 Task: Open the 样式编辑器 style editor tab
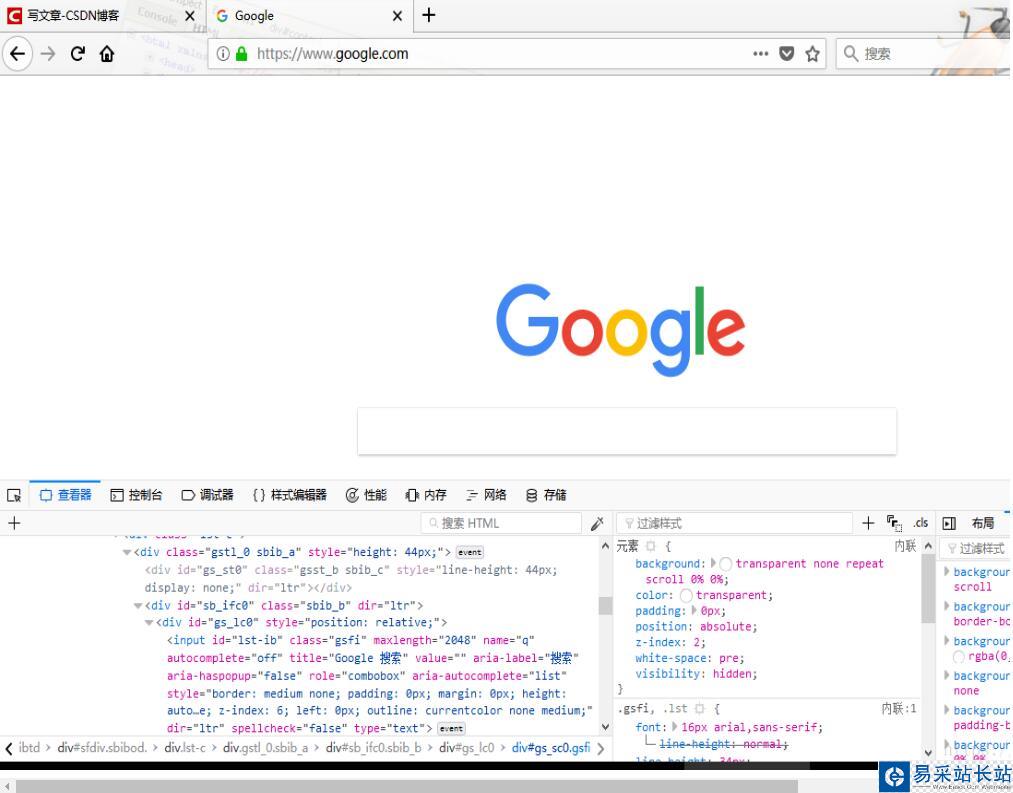(x=289, y=495)
